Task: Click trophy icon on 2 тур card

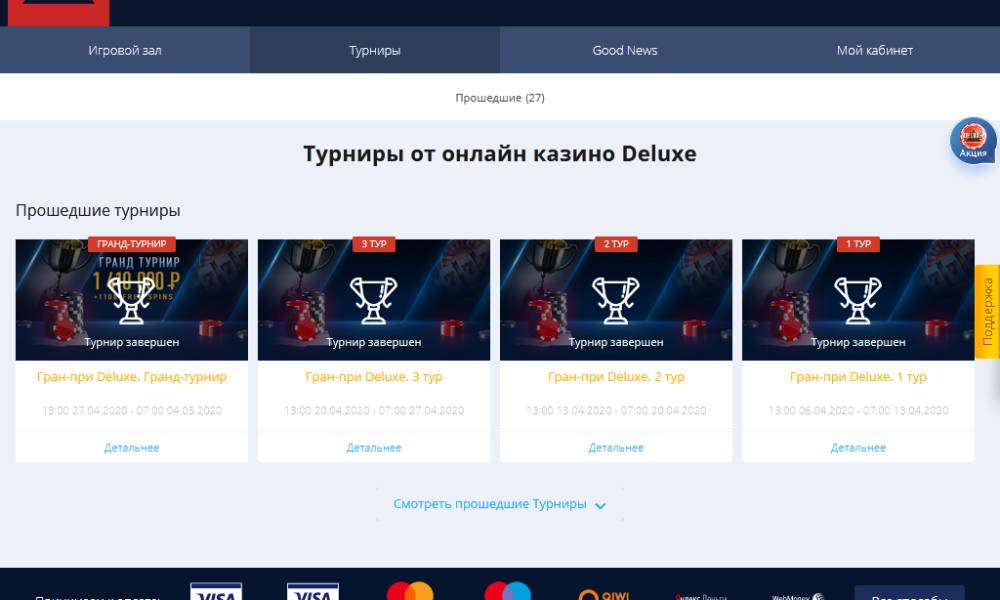Action: [x=615, y=300]
